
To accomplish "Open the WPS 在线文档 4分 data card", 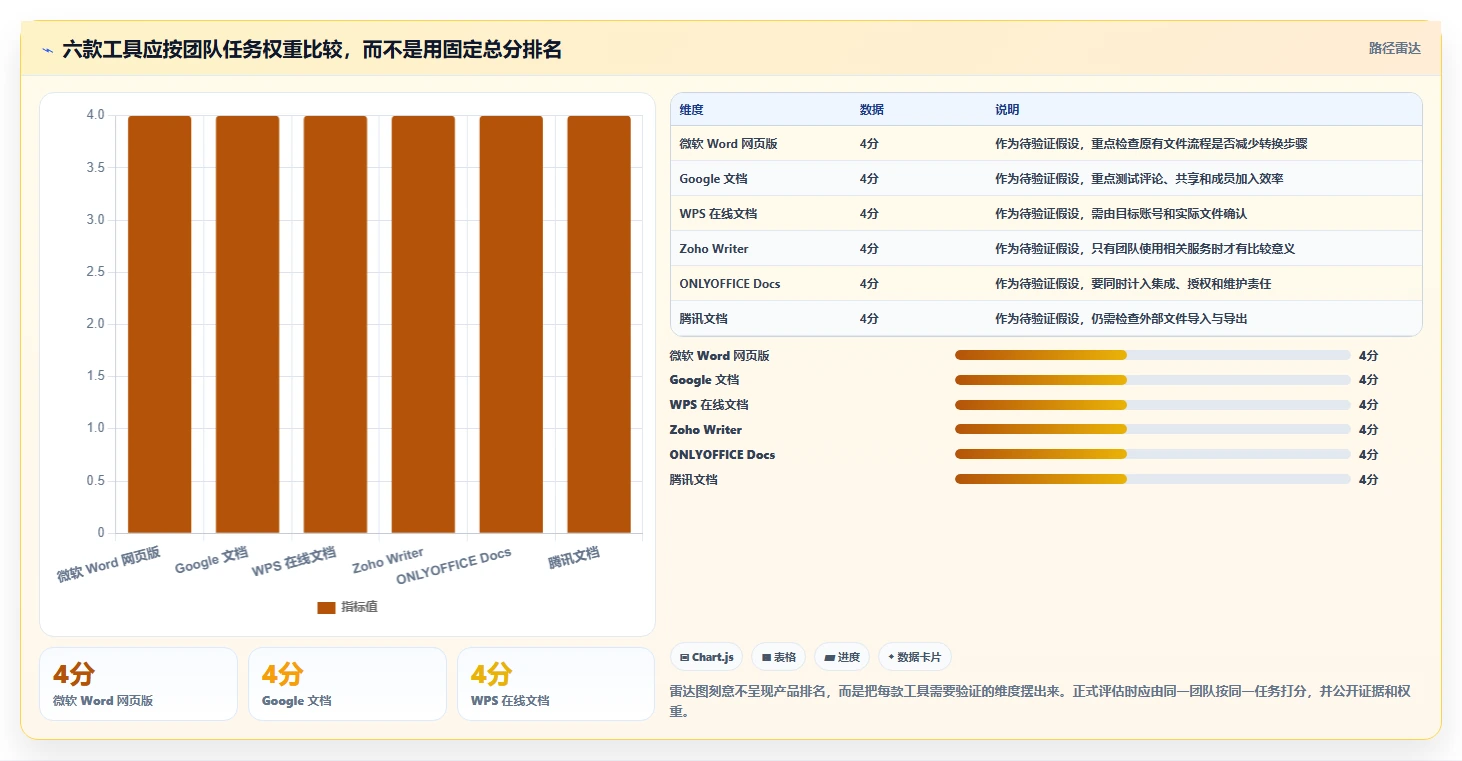I will tap(556, 684).
